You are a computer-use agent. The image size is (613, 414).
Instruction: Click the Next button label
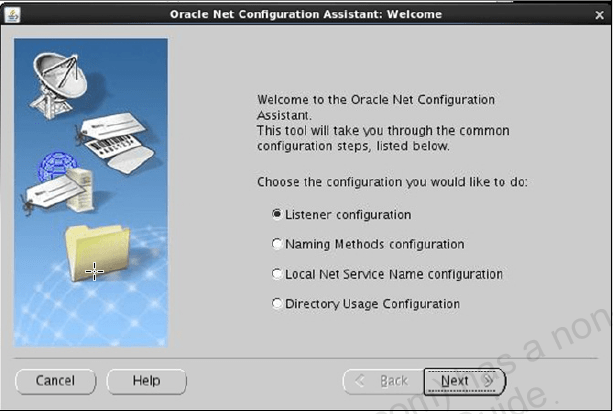click(x=455, y=381)
